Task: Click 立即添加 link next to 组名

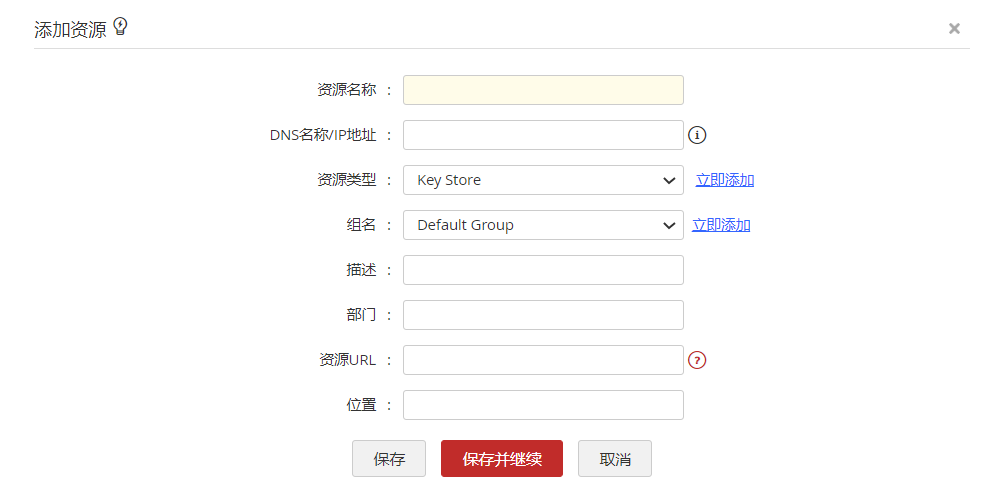Action: pos(721,225)
